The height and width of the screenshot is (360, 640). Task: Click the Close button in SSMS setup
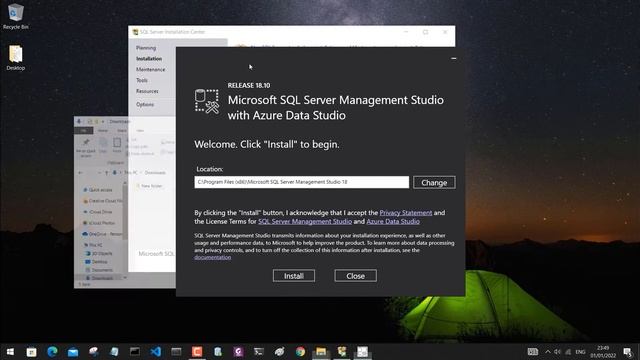pyautogui.click(x=355, y=276)
